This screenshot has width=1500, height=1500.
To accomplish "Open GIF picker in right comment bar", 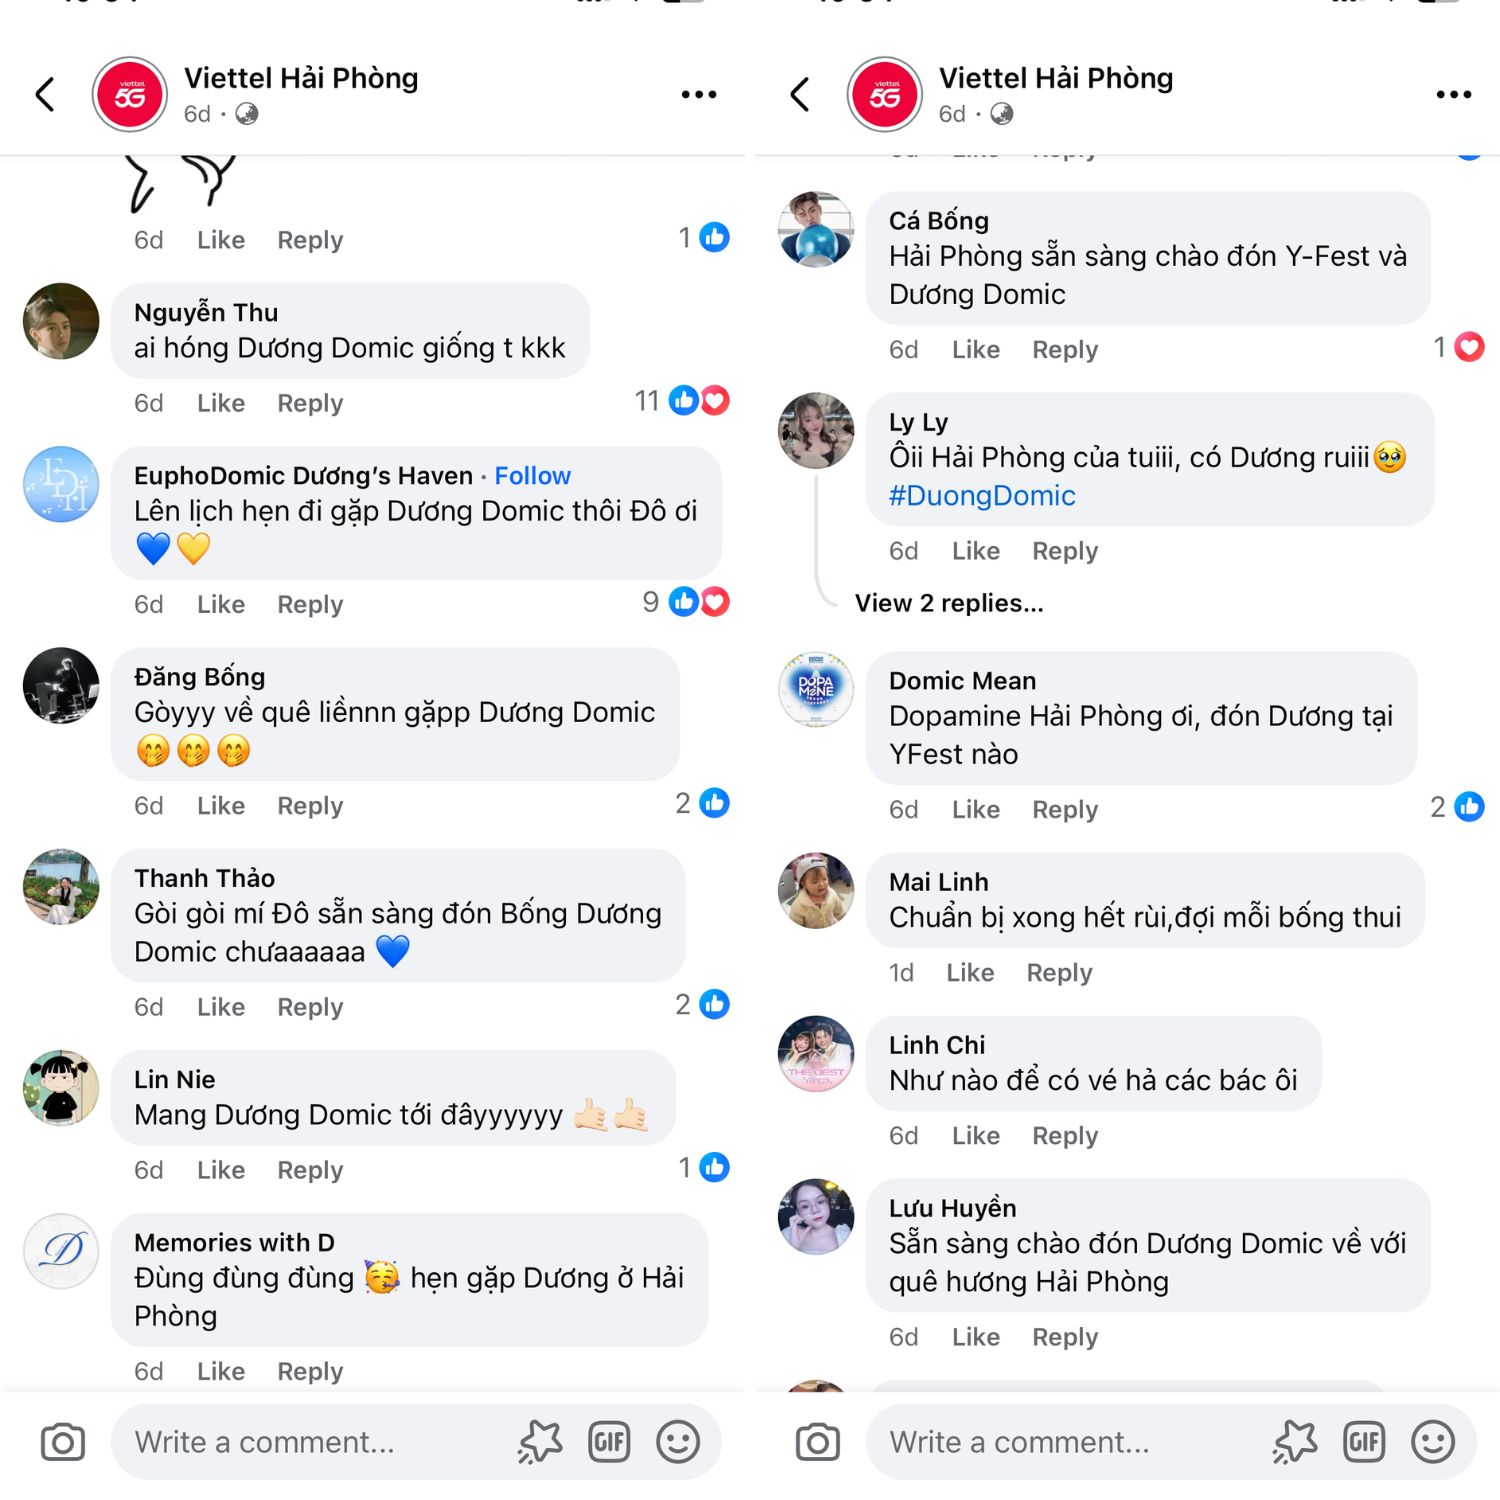I will point(1364,1442).
